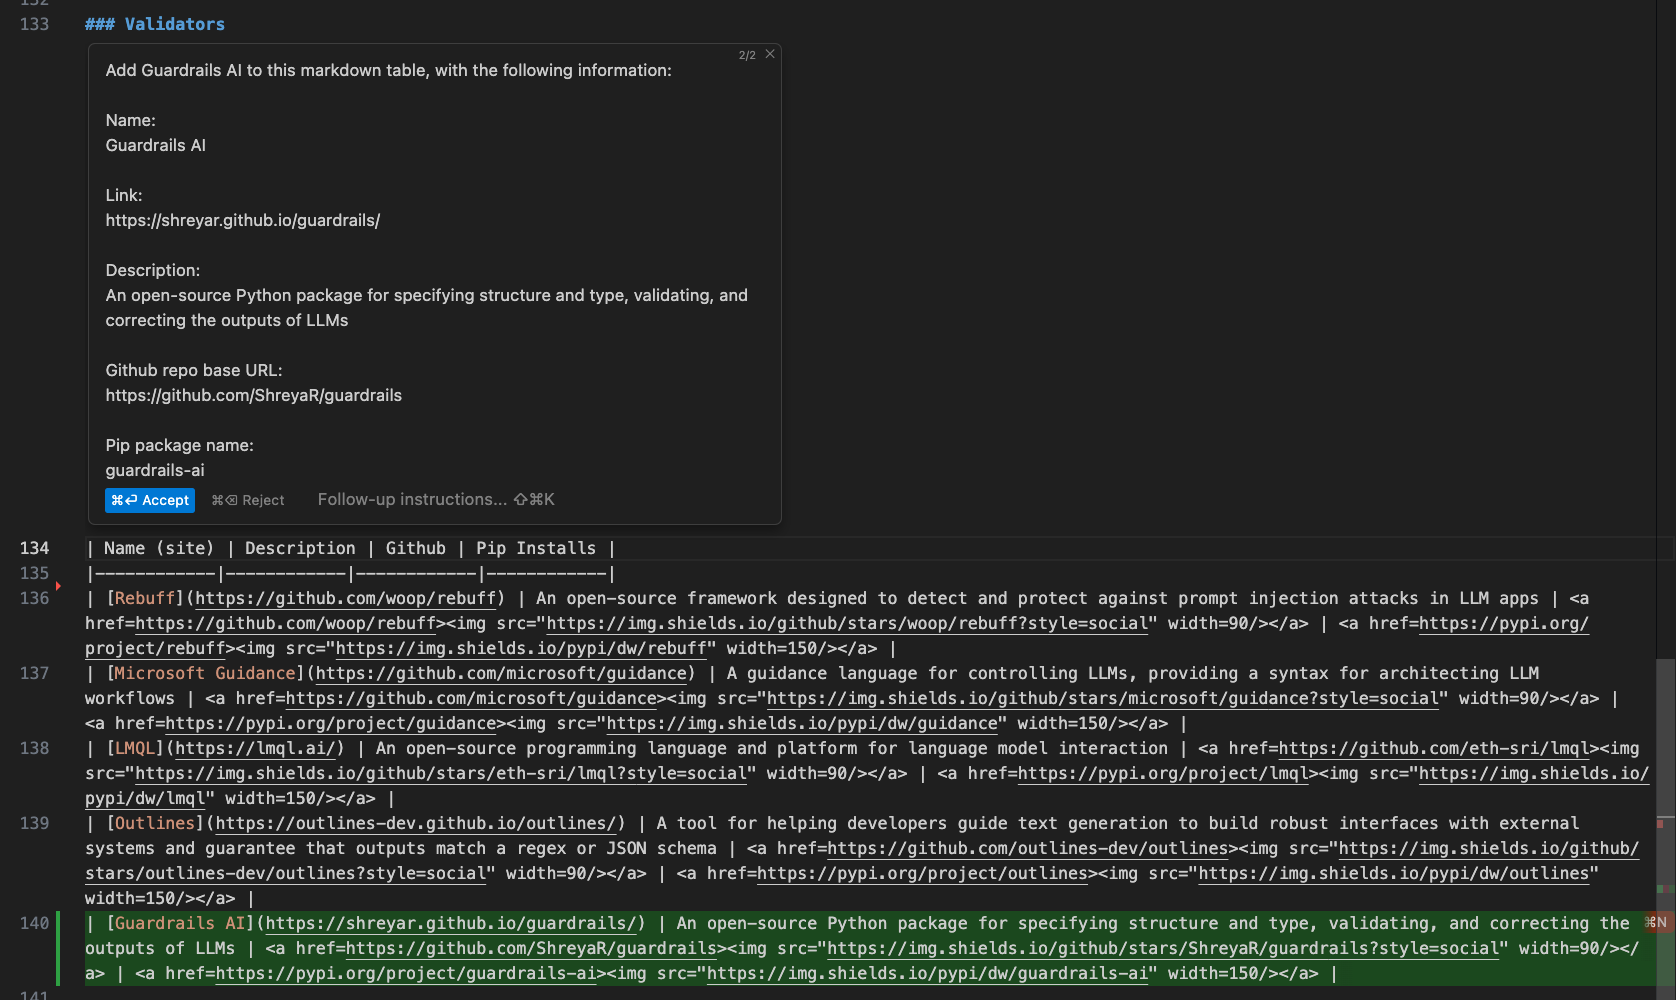
Task: Select line number 134 in the gutter
Action: (34, 548)
